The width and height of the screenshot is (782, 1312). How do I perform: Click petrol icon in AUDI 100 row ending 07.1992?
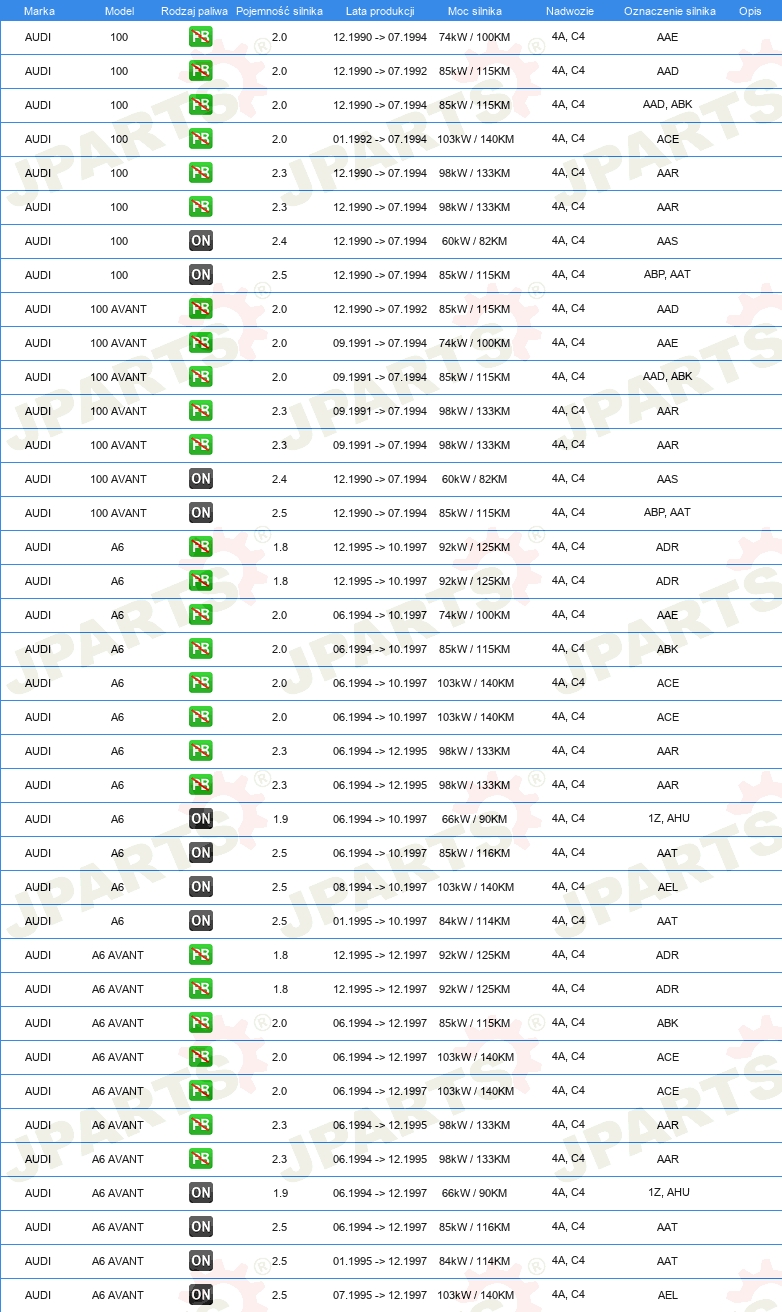pos(201,71)
